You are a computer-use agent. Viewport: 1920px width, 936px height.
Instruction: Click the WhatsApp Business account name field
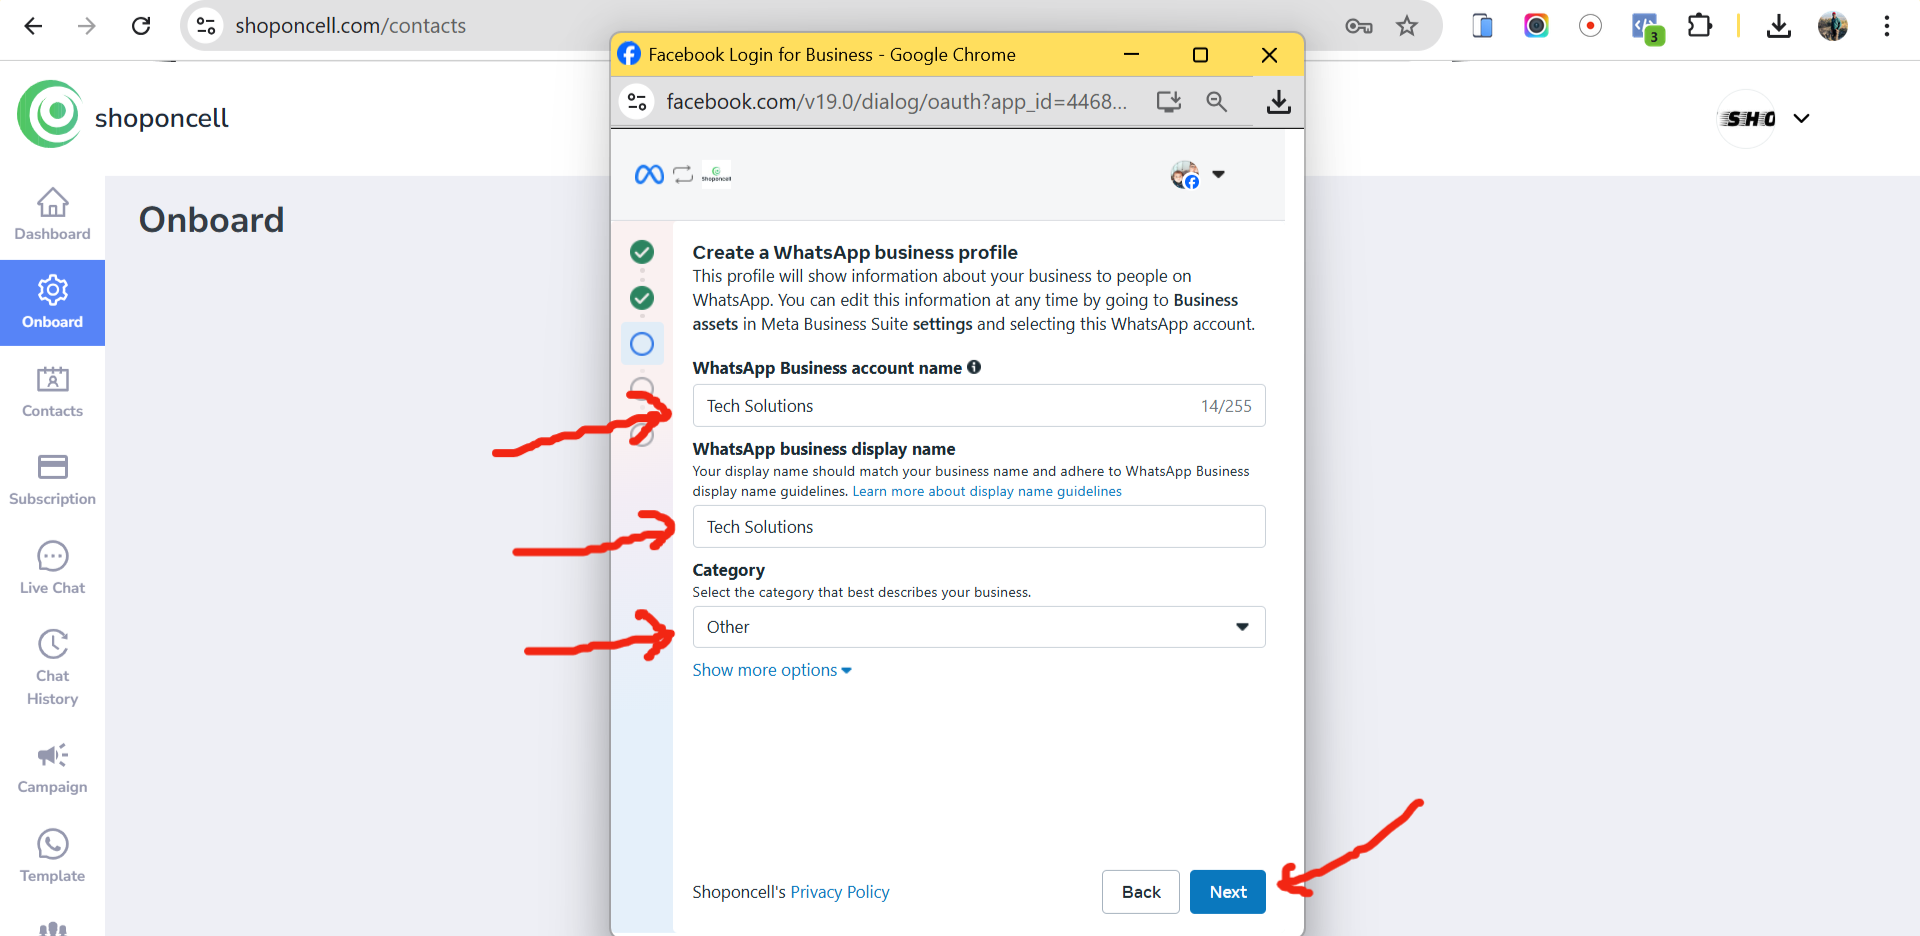tap(979, 406)
